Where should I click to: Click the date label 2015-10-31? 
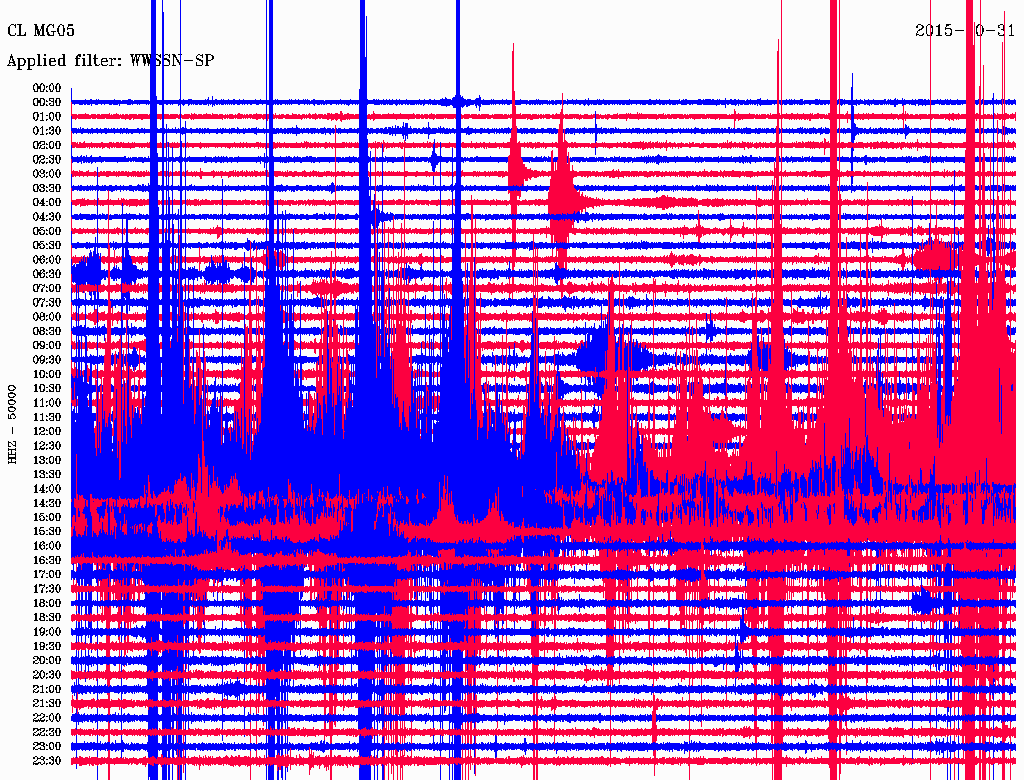pyautogui.click(x=965, y=31)
